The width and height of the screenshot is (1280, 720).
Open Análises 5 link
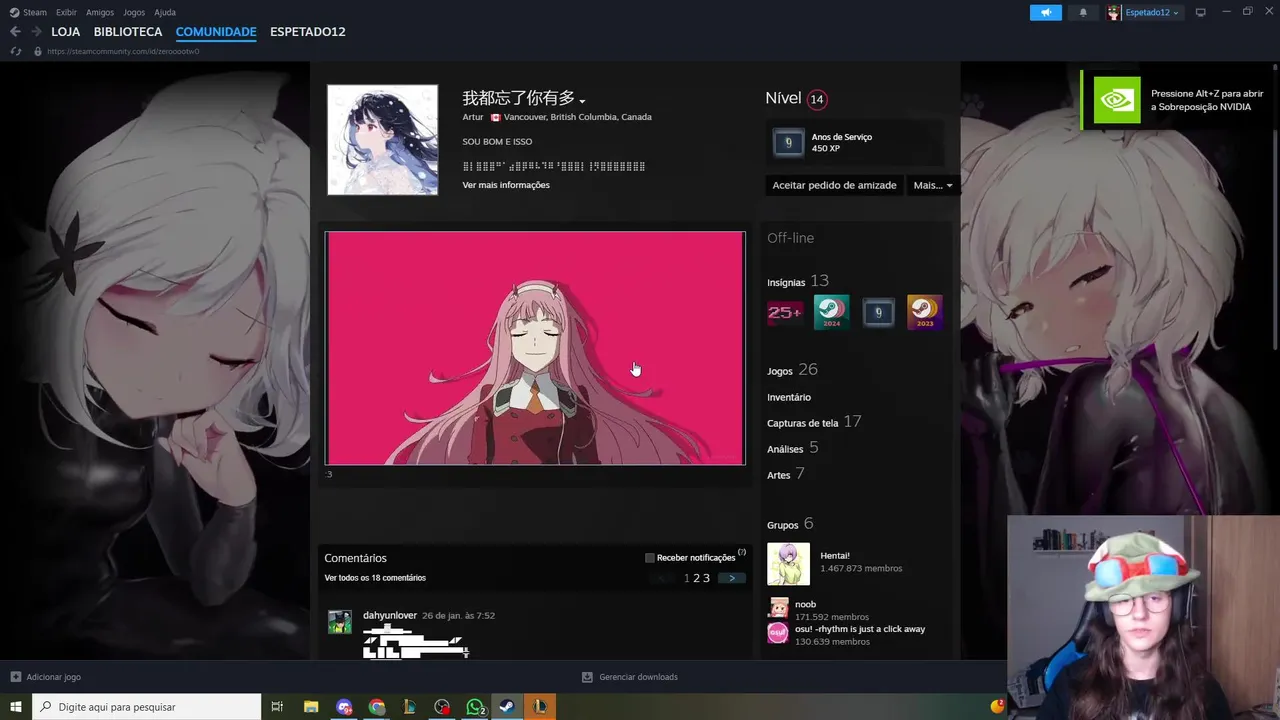tap(793, 448)
